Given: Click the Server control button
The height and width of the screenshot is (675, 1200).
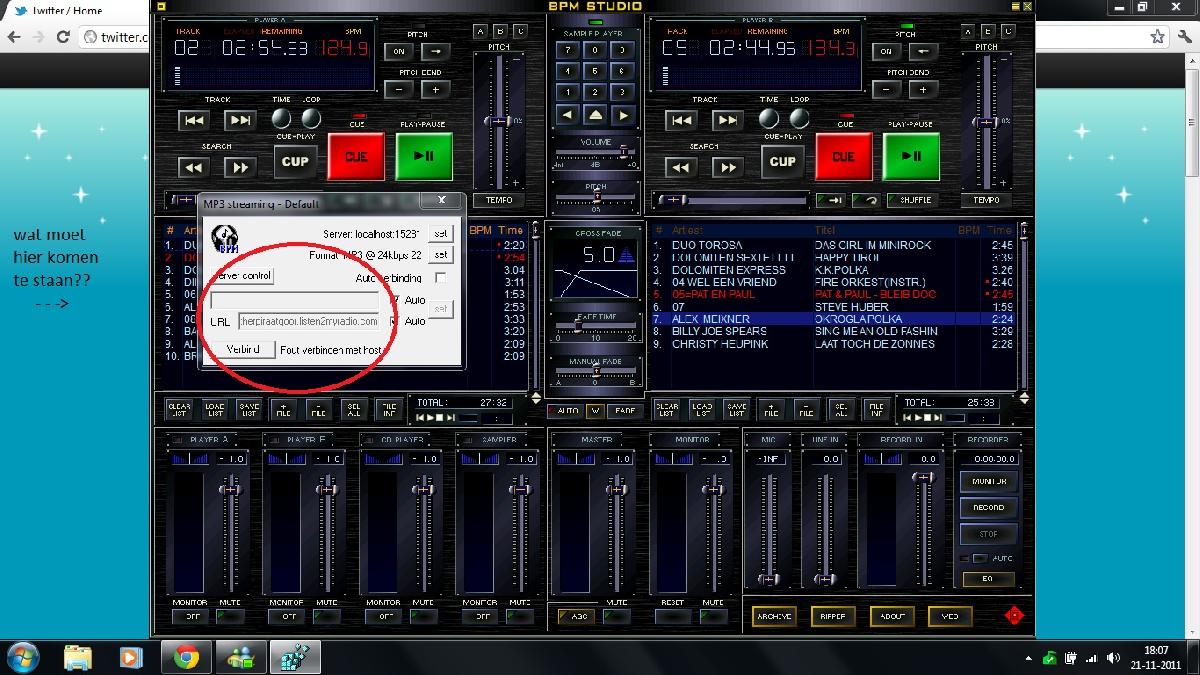Looking at the screenshot, I should [x=243, y=275].
